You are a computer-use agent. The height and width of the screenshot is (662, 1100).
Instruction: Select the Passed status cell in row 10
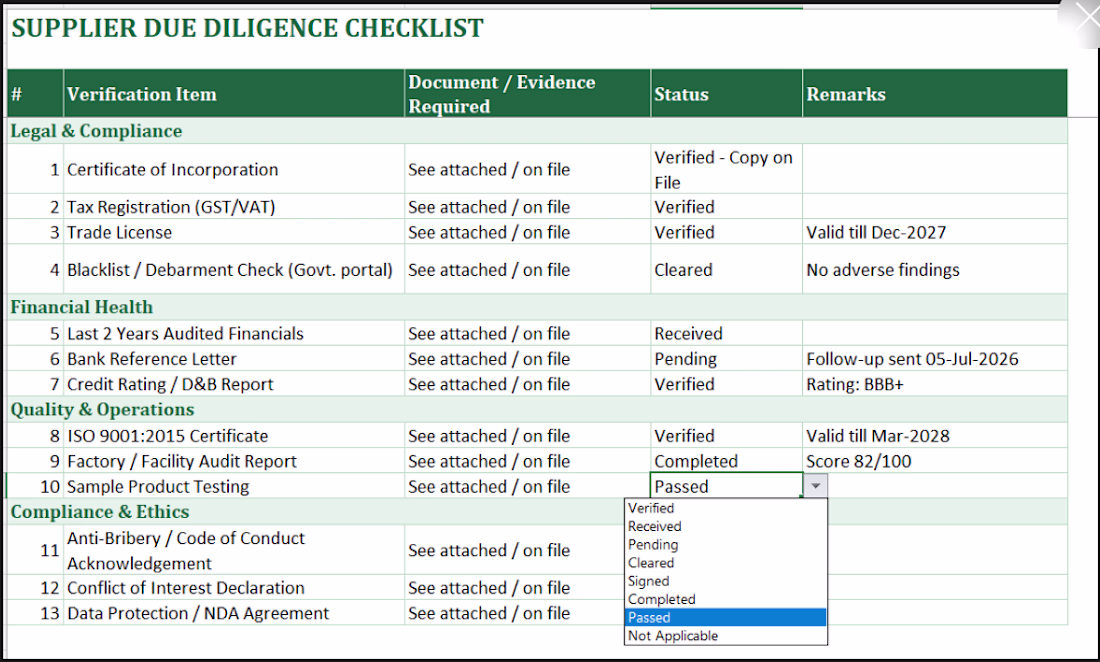pos(727,486)
